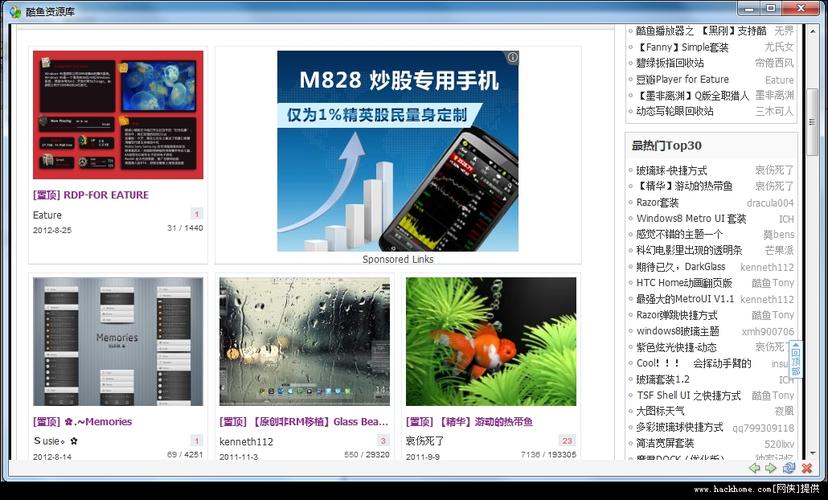Open the RDP-FOR EATURE thumbnail image
Image resolution: width=828 pixels, height=500 pixels.
[118, 115]
